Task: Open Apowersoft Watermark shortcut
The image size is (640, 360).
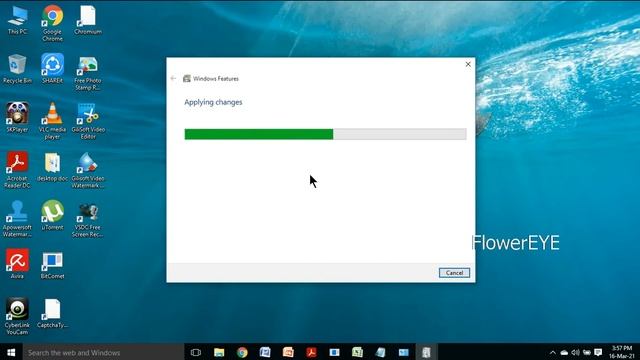Action: [17, 219]
